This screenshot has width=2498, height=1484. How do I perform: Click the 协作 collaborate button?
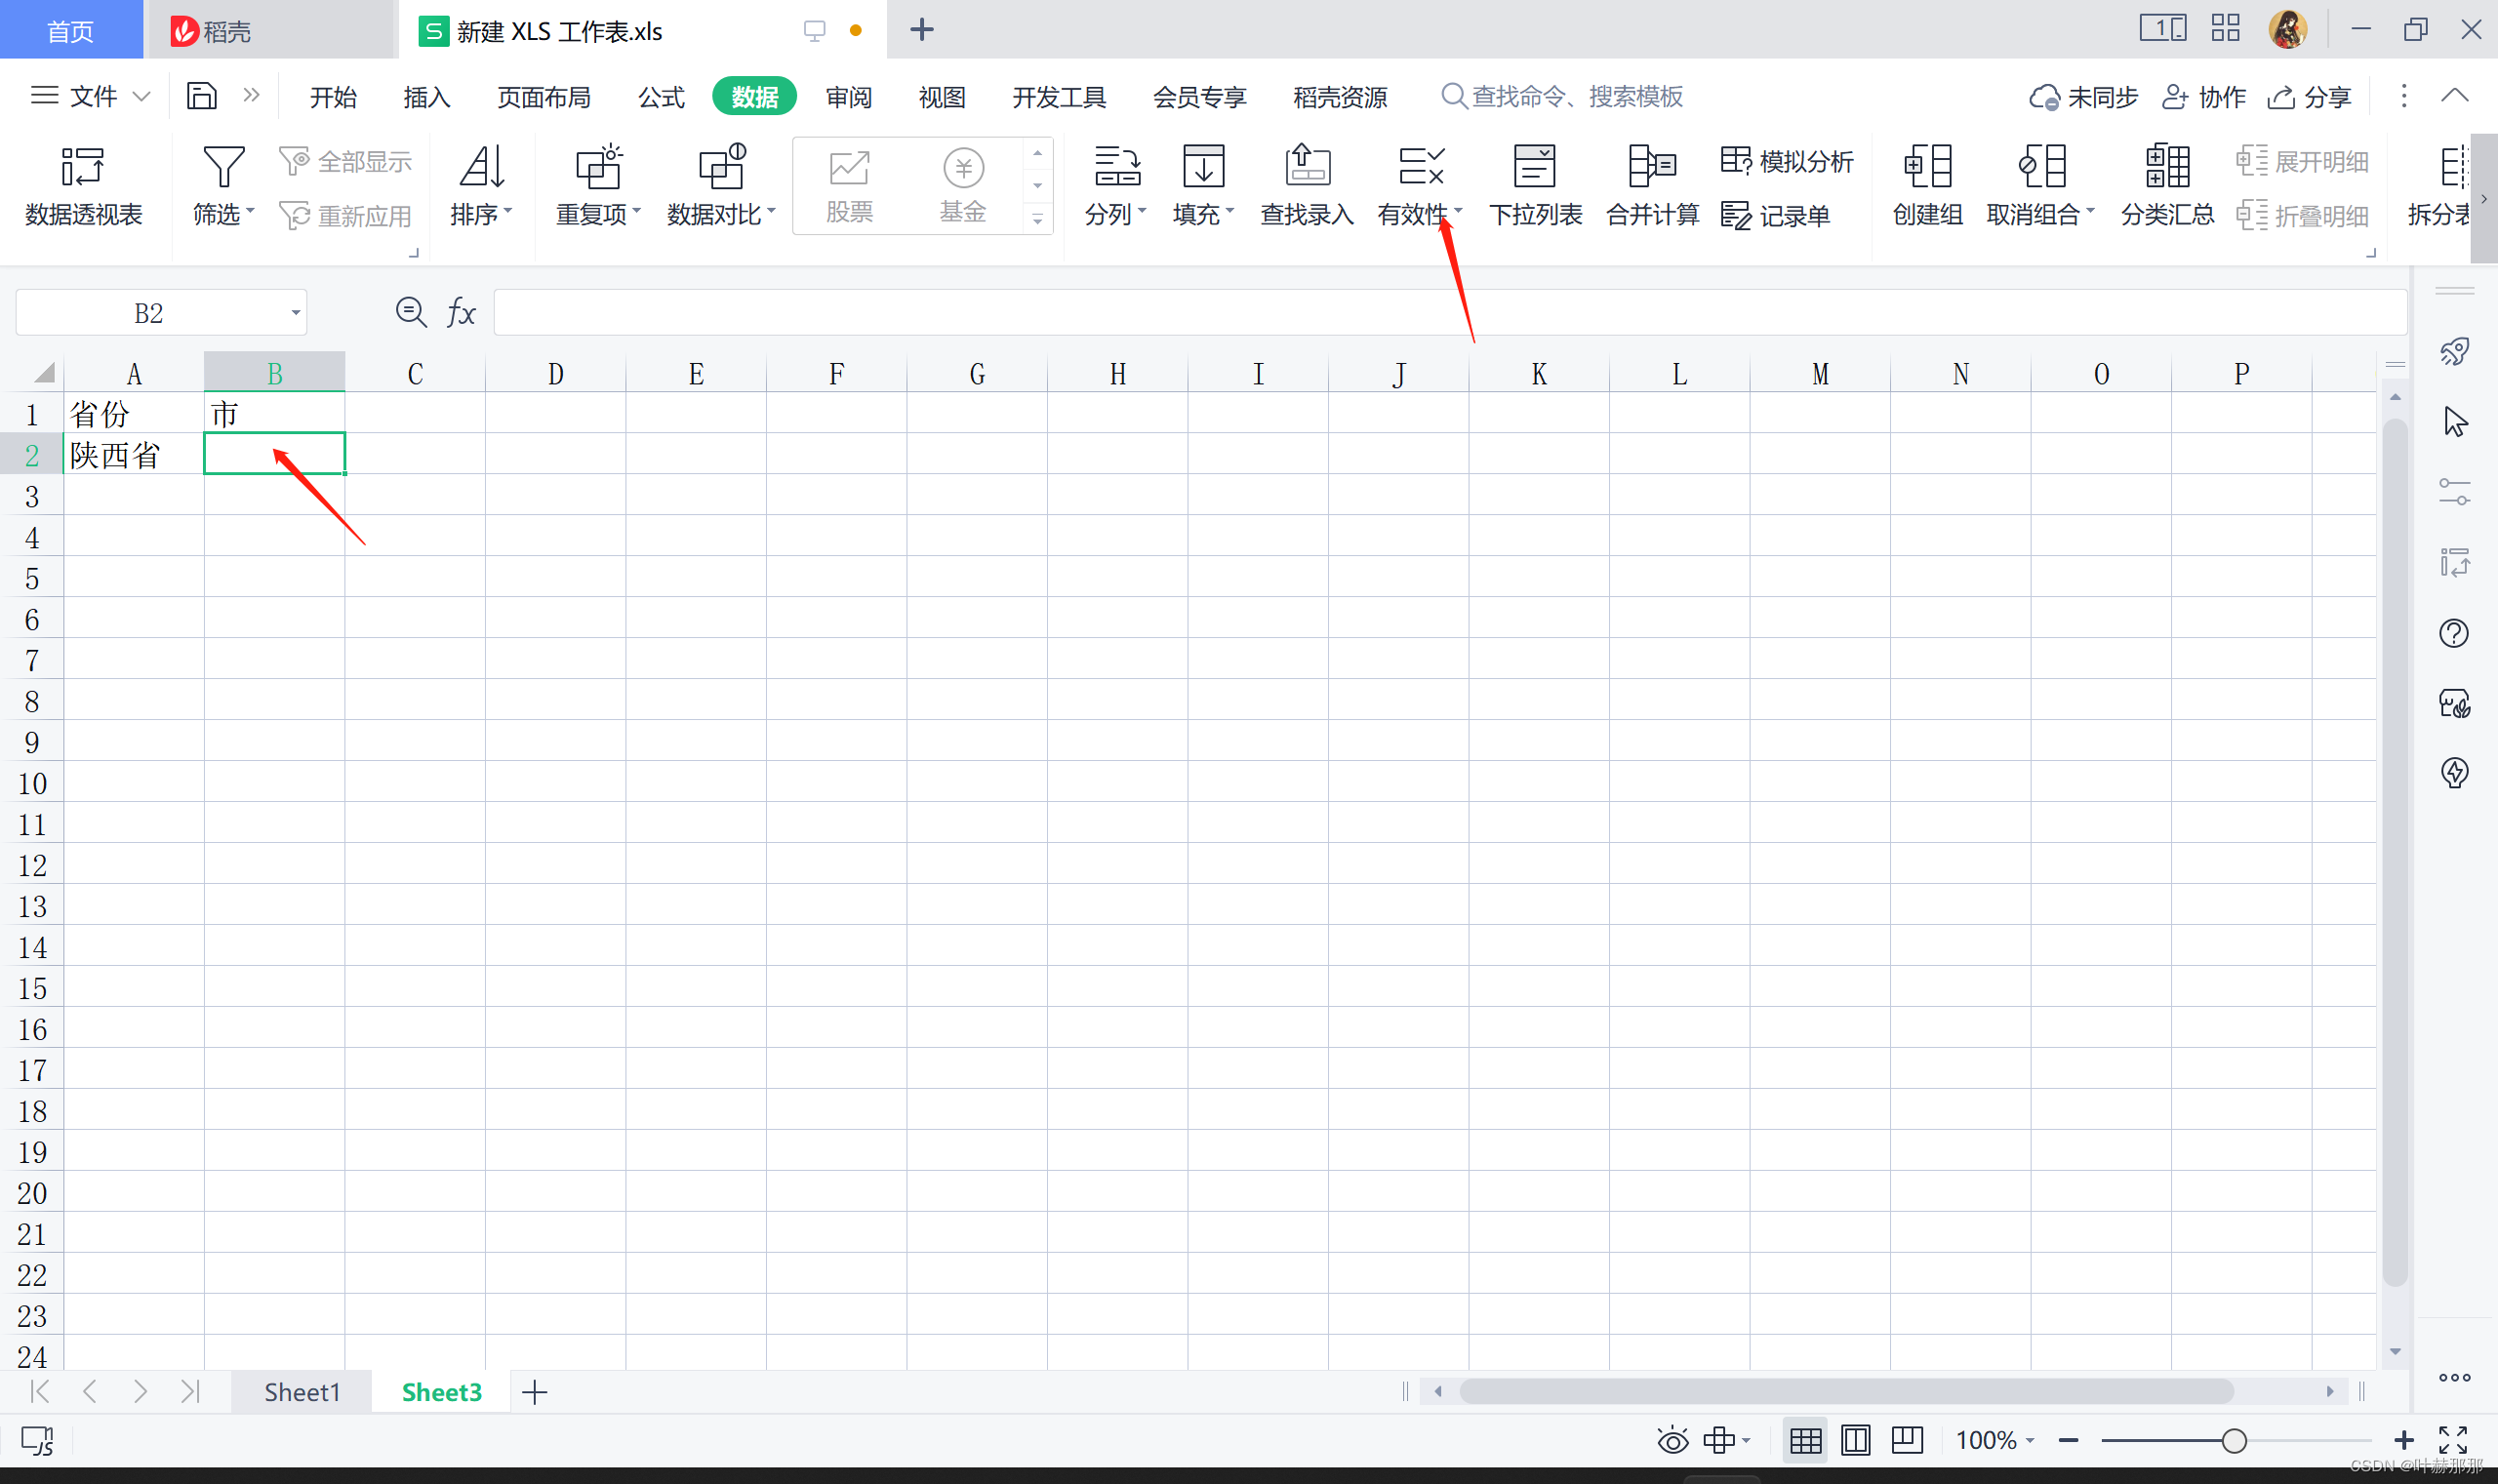2204,97
